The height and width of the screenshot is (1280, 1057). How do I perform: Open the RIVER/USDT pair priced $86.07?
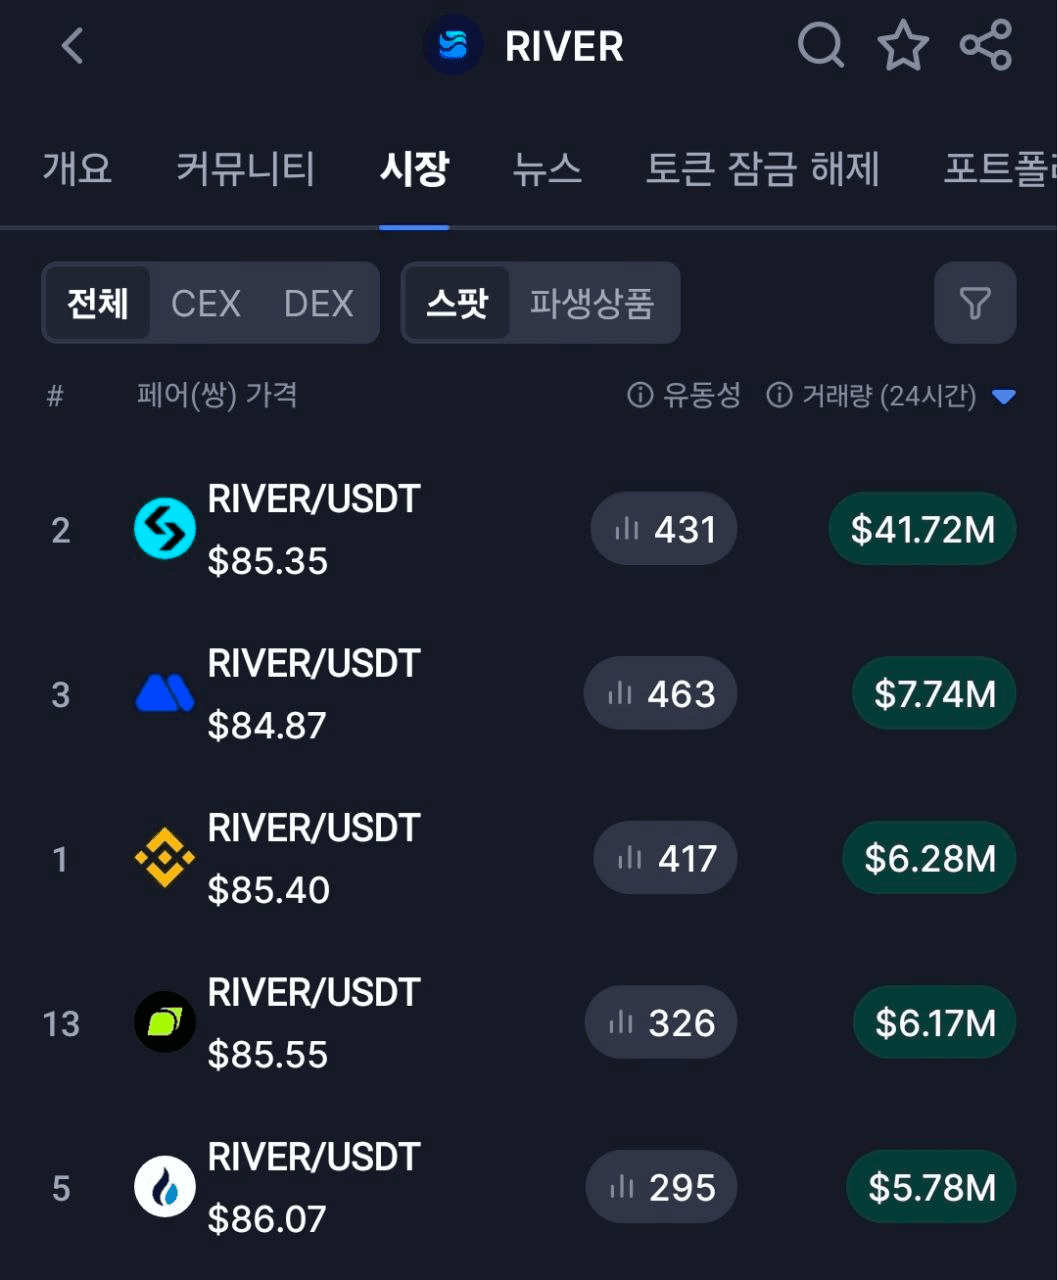coord(312,1187)
